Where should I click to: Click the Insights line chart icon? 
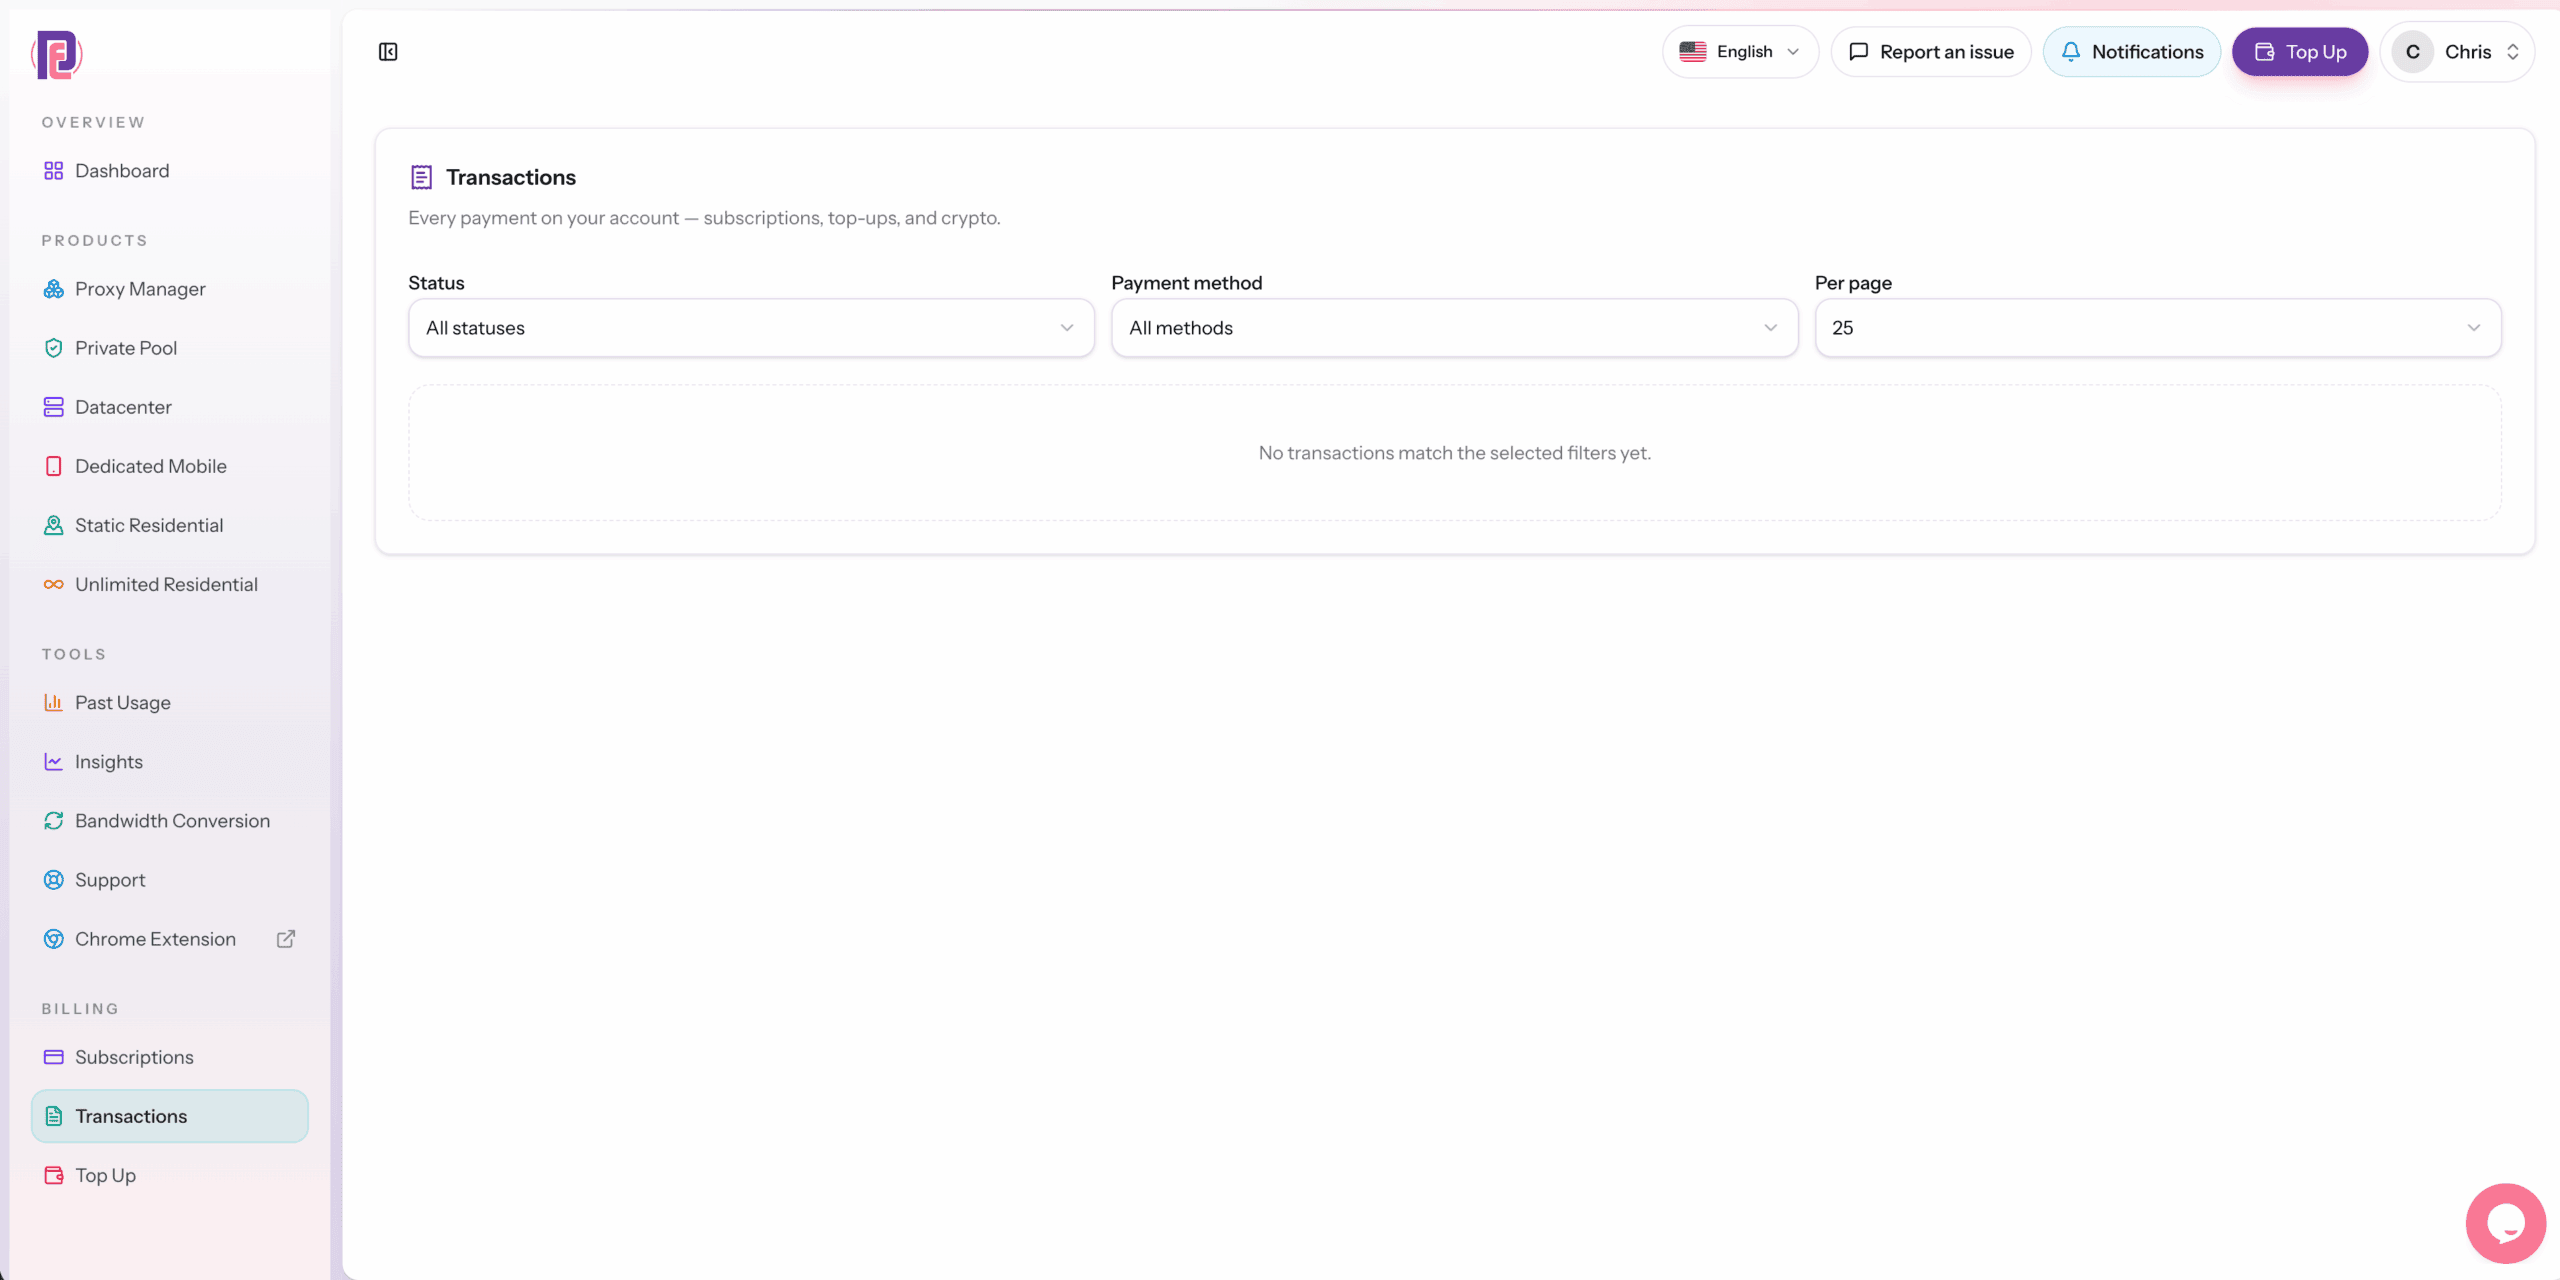(x=54, y=762)
